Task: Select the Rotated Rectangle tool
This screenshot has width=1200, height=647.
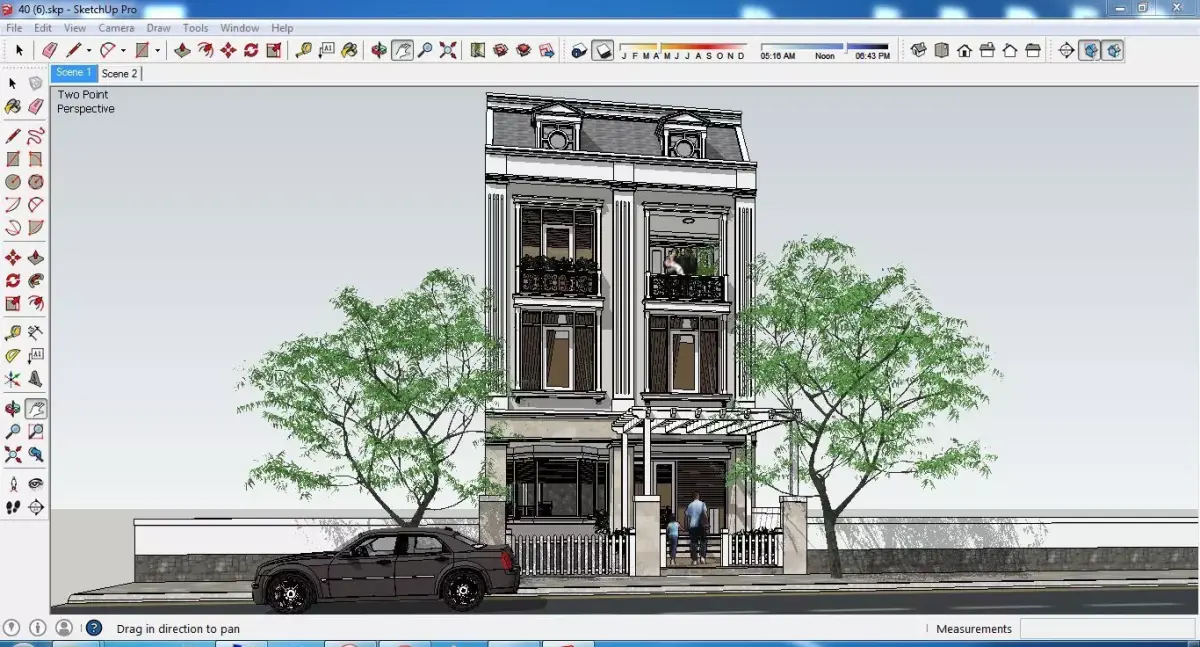Action: [36, 159]
